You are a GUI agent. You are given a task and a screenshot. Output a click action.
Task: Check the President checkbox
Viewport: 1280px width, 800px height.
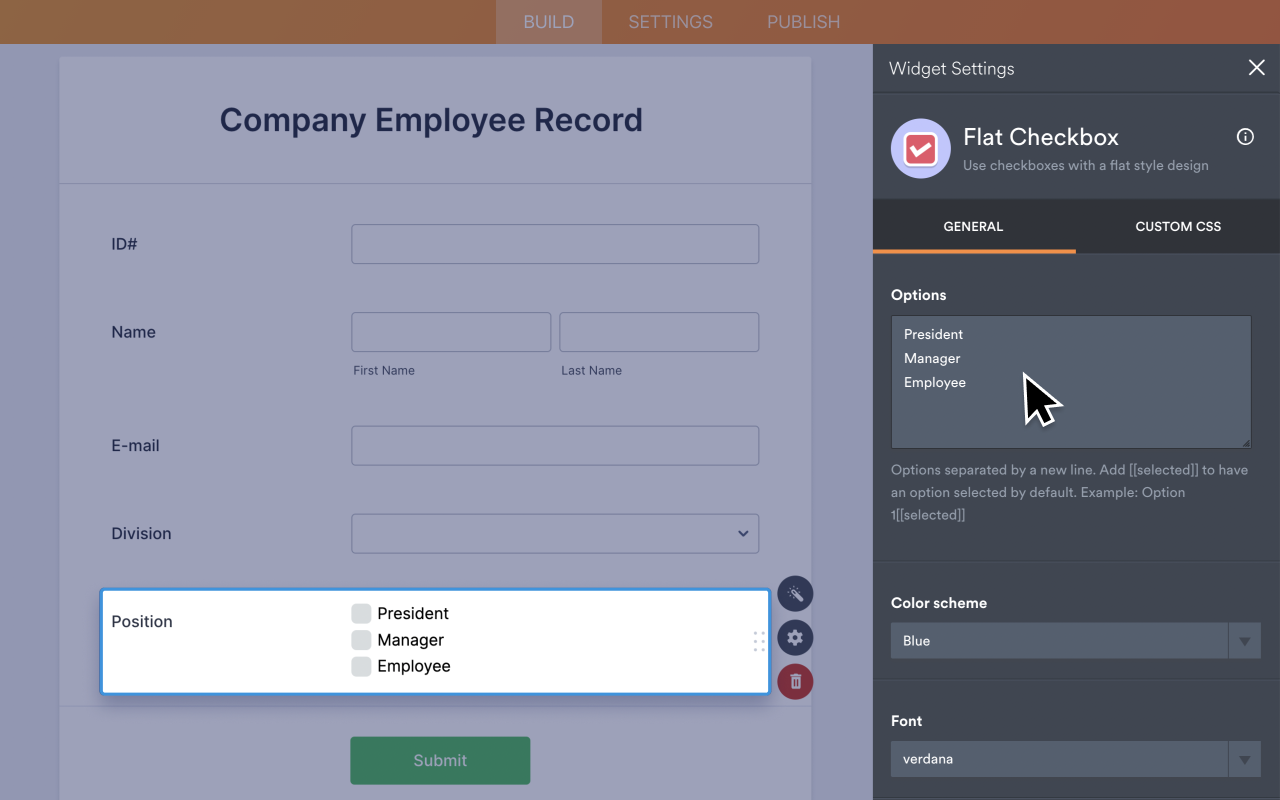(360, 613)
